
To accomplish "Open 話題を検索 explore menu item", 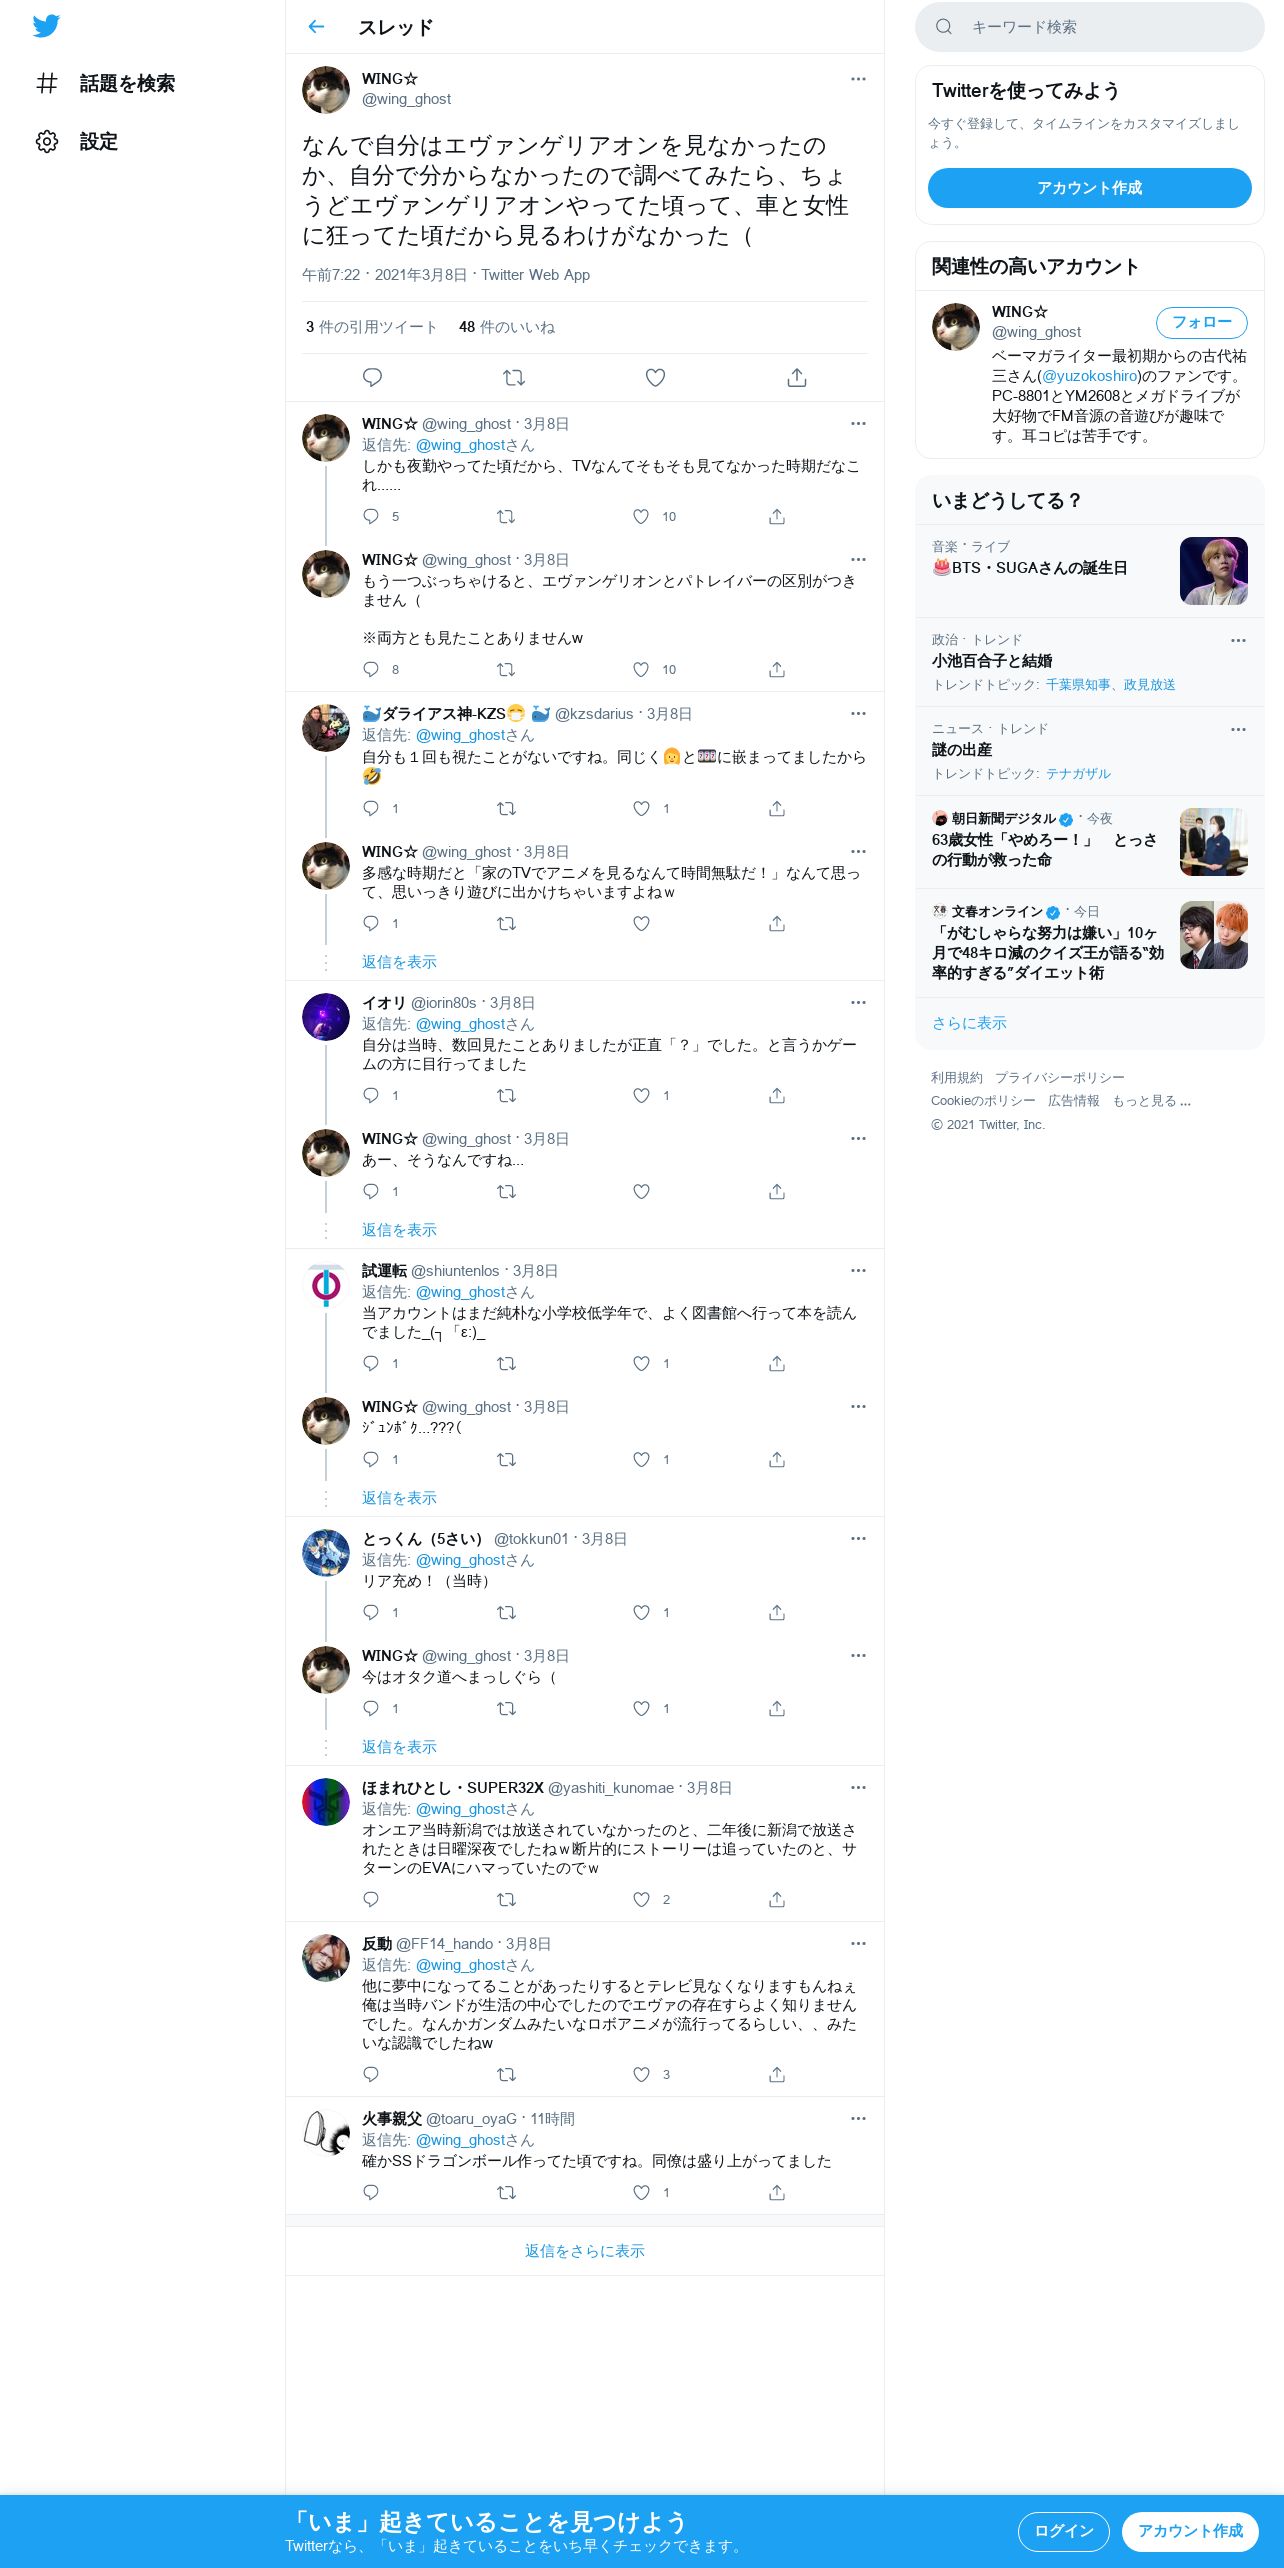I will click(127, 83).
